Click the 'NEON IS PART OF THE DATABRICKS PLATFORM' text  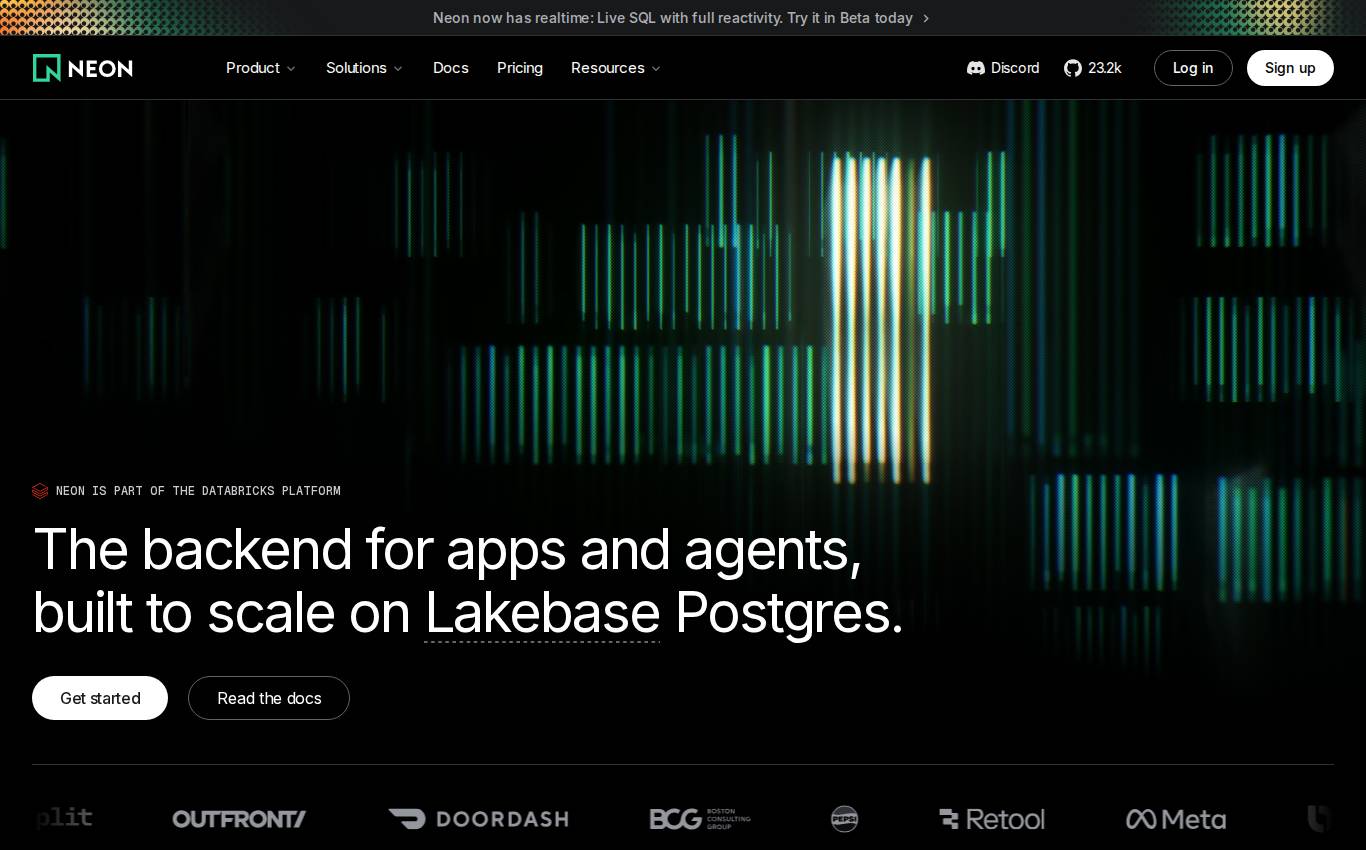(x=198, y=491)
